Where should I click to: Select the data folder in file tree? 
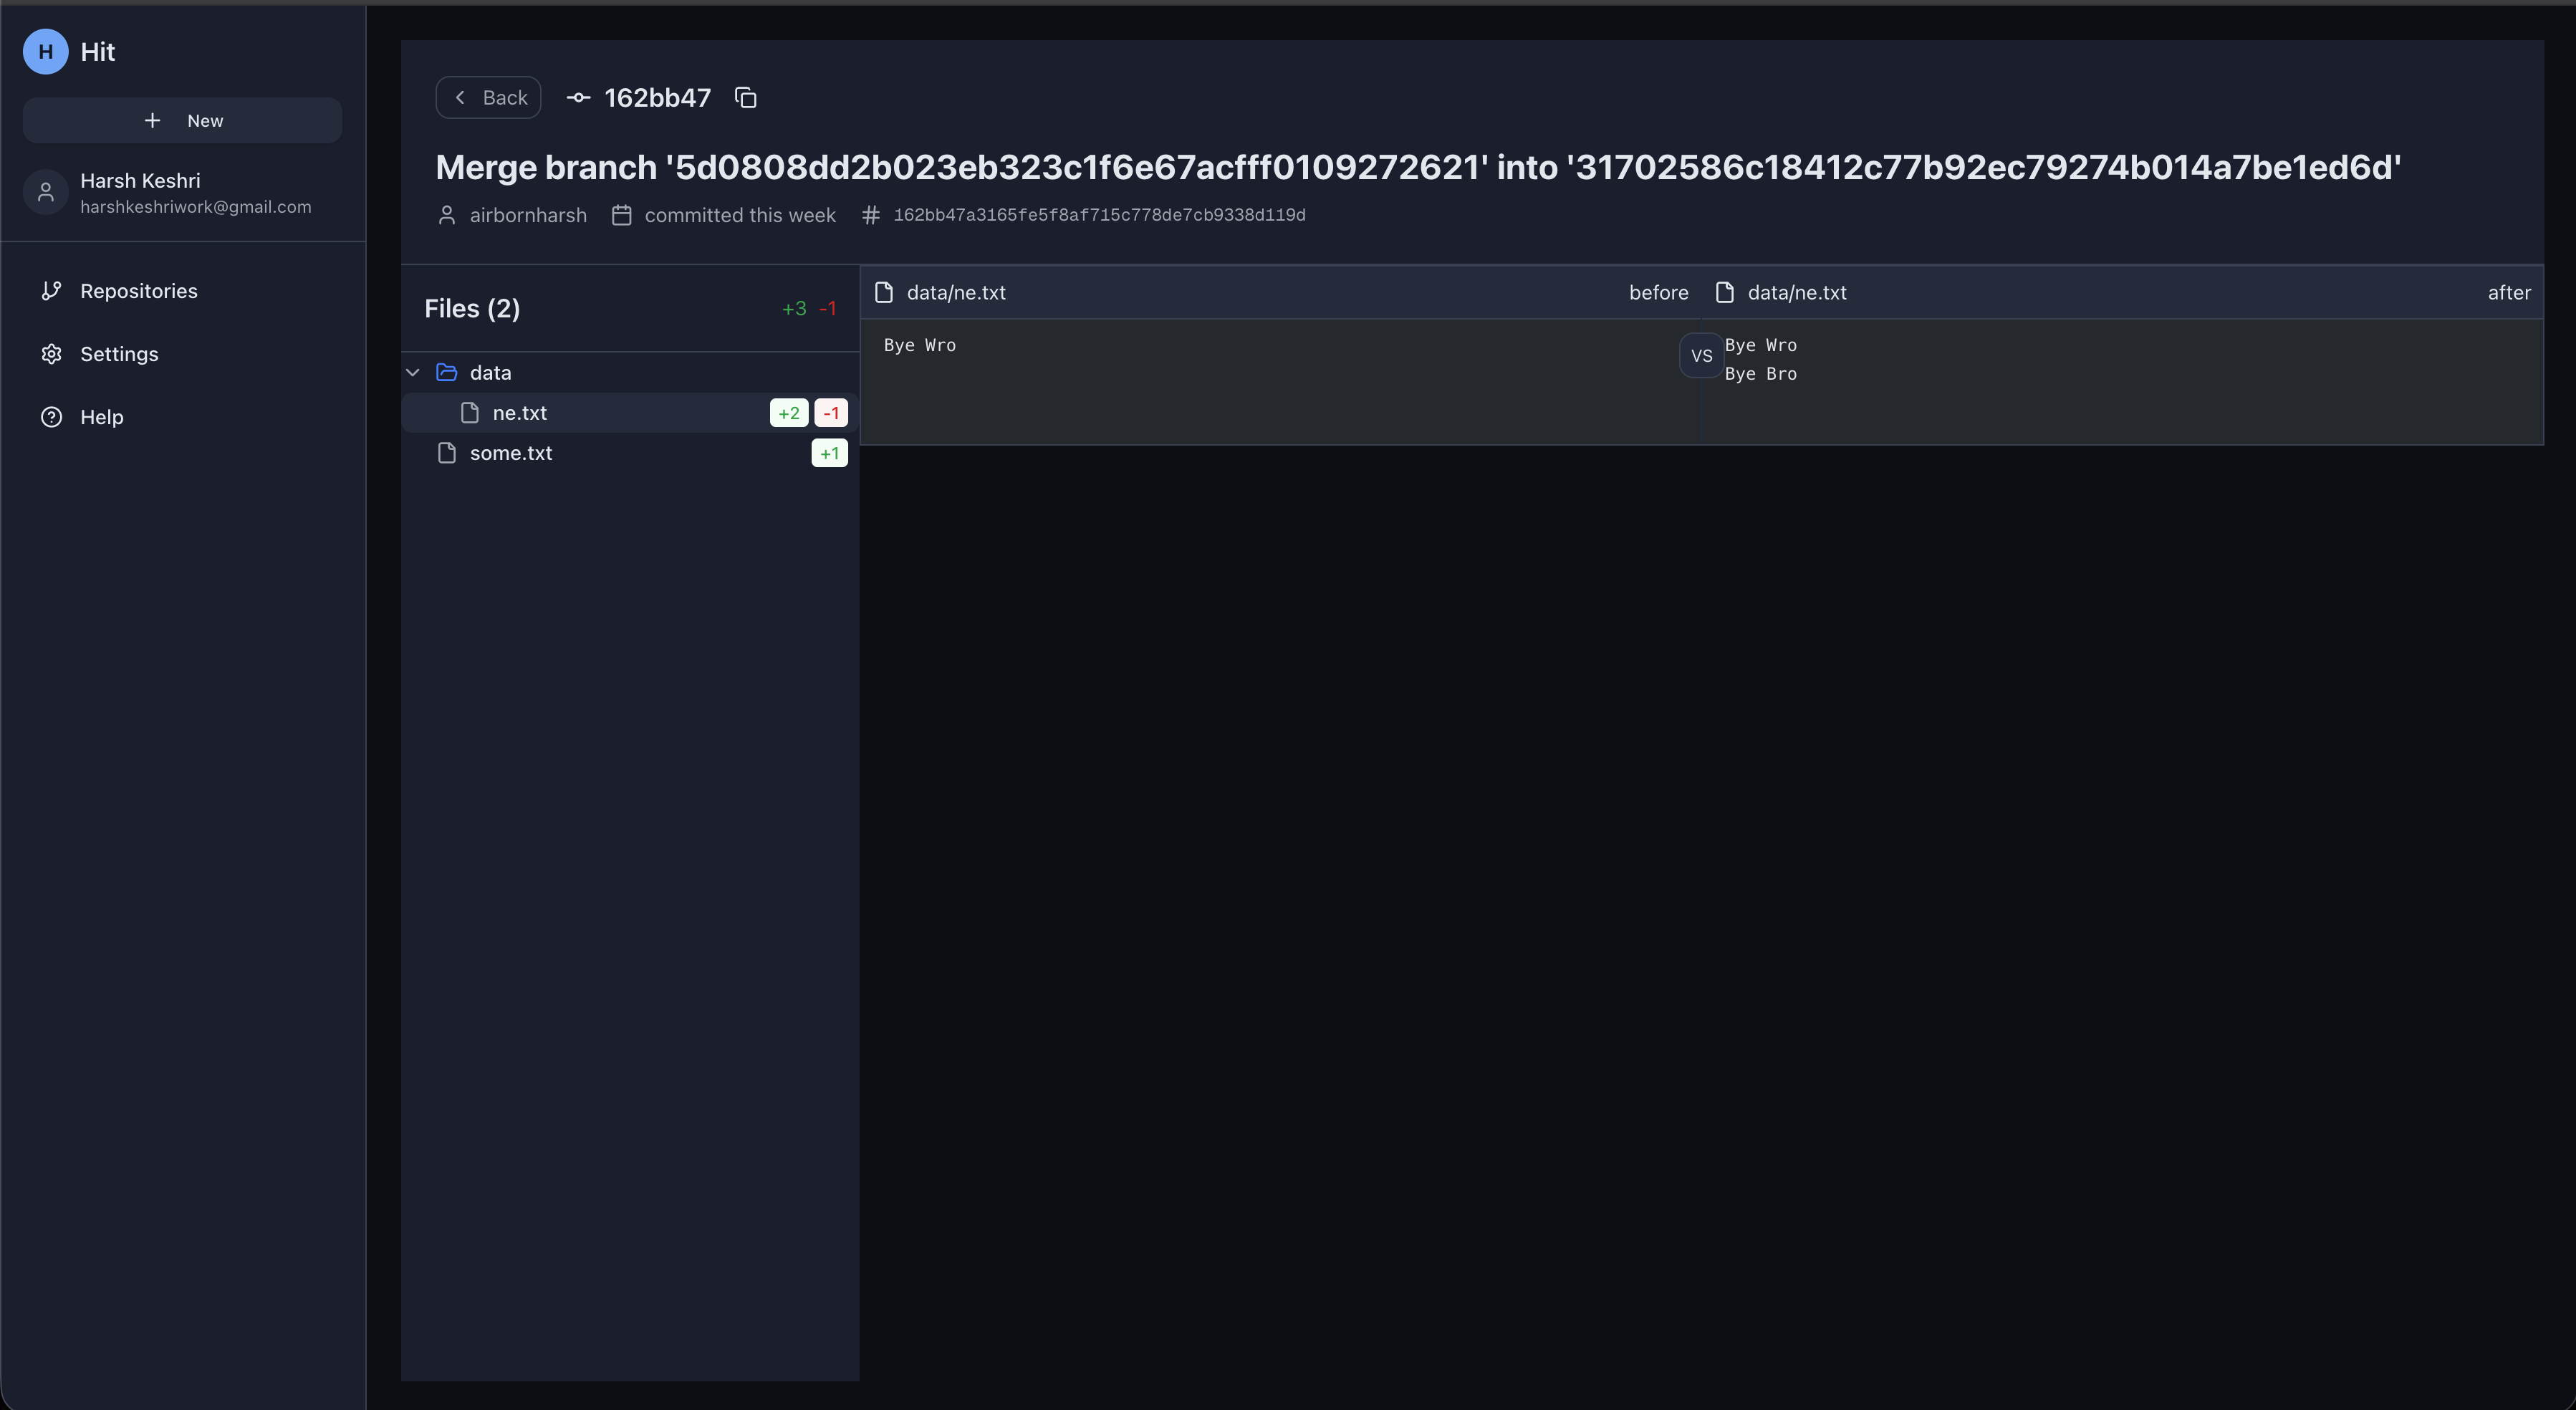tap(490, 372)
